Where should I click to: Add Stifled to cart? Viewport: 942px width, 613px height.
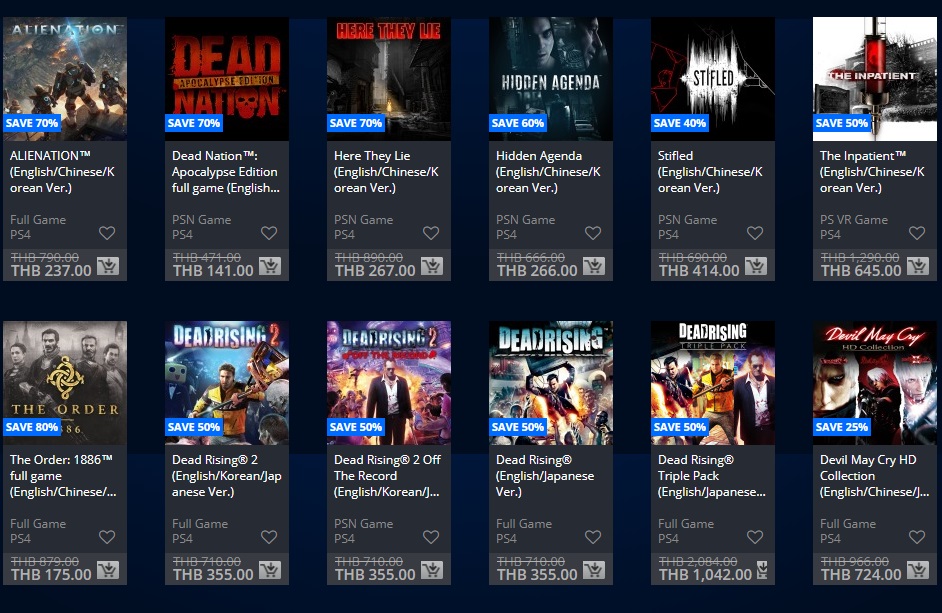coord(756,266)
